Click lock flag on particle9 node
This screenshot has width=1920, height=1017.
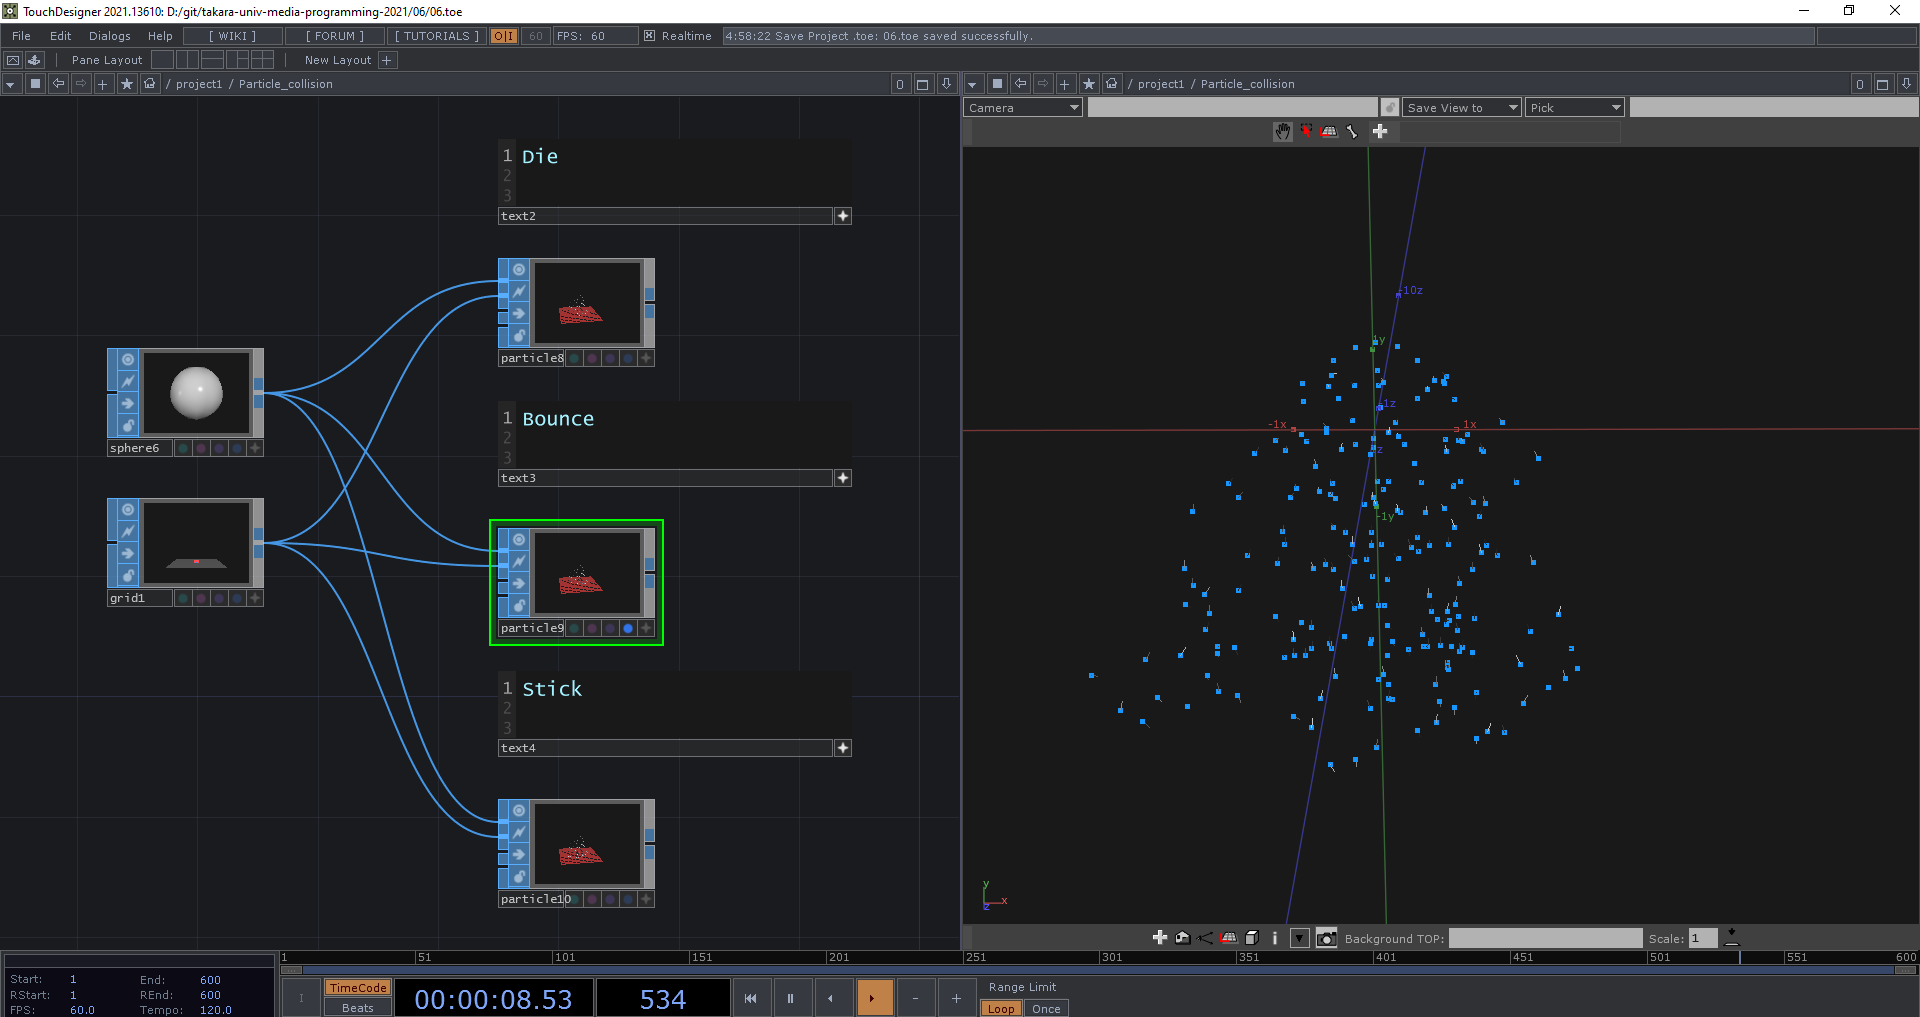pyautogui.click(x=519, y=606)
